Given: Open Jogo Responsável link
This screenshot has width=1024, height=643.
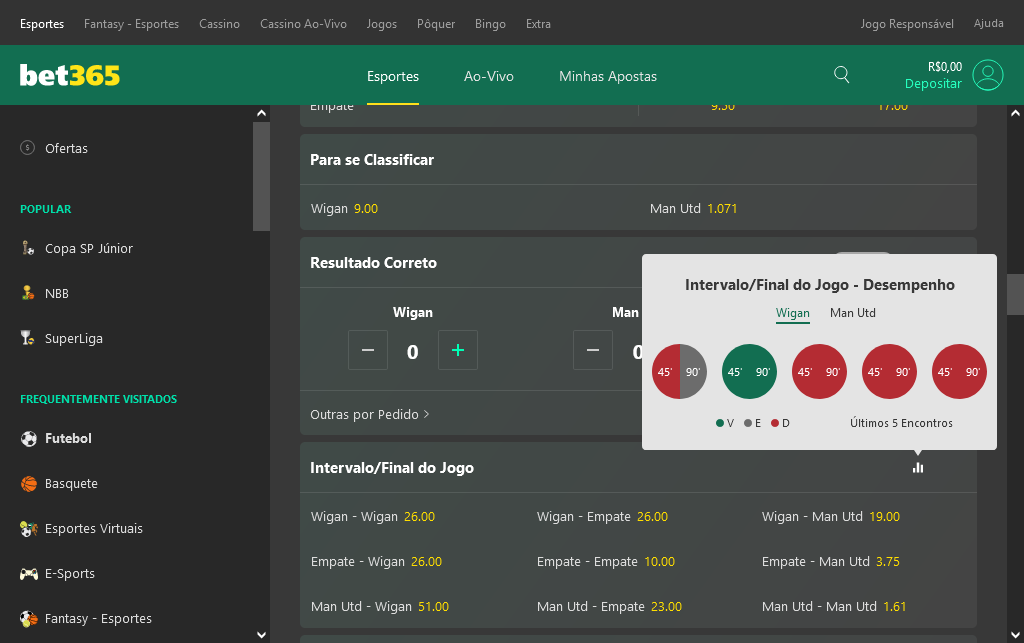Looking at the screenshot, I should (907, 24).
